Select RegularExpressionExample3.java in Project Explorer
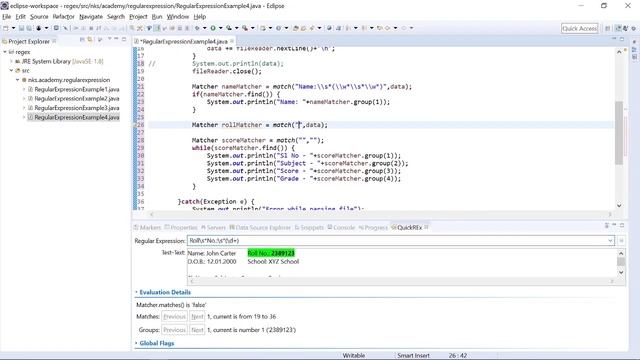Image resolution: width=640 pixels, height=360 pixels. pyautogui.click(x=77, y=108)
